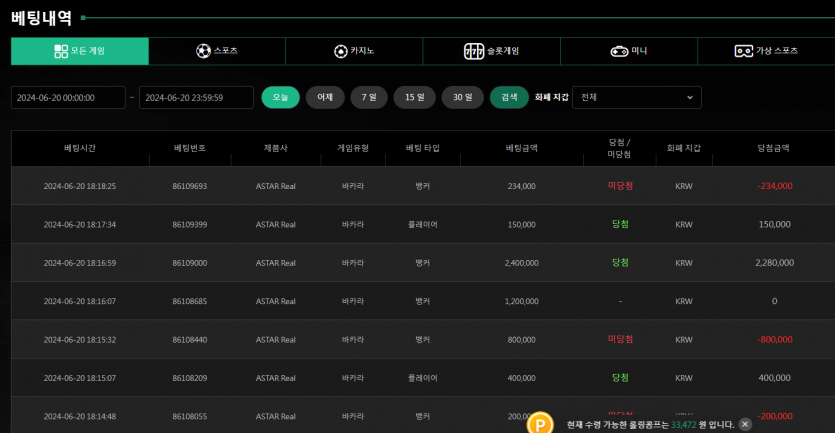Click 당첨 status for bet 86109399
Screen dimensions: 835x433
coord(620,224)
